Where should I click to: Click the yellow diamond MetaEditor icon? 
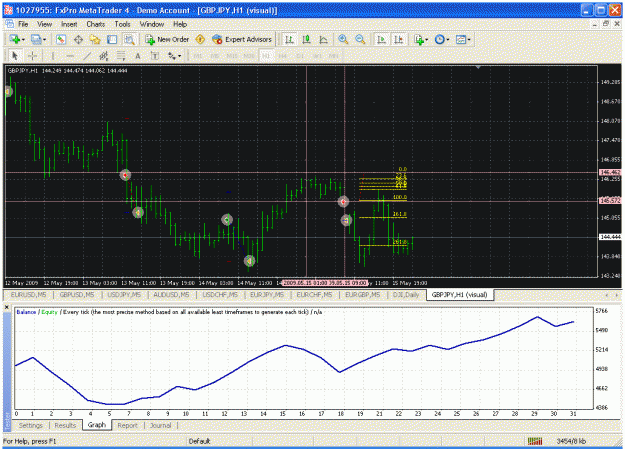click(200, 39)
